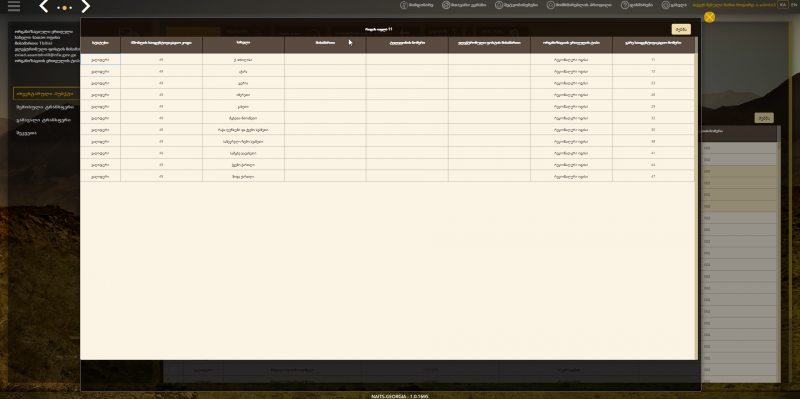Select the table row numbered 47
Image resolution: width=800 pixels, height=399 pixels.
coord(387,177)
